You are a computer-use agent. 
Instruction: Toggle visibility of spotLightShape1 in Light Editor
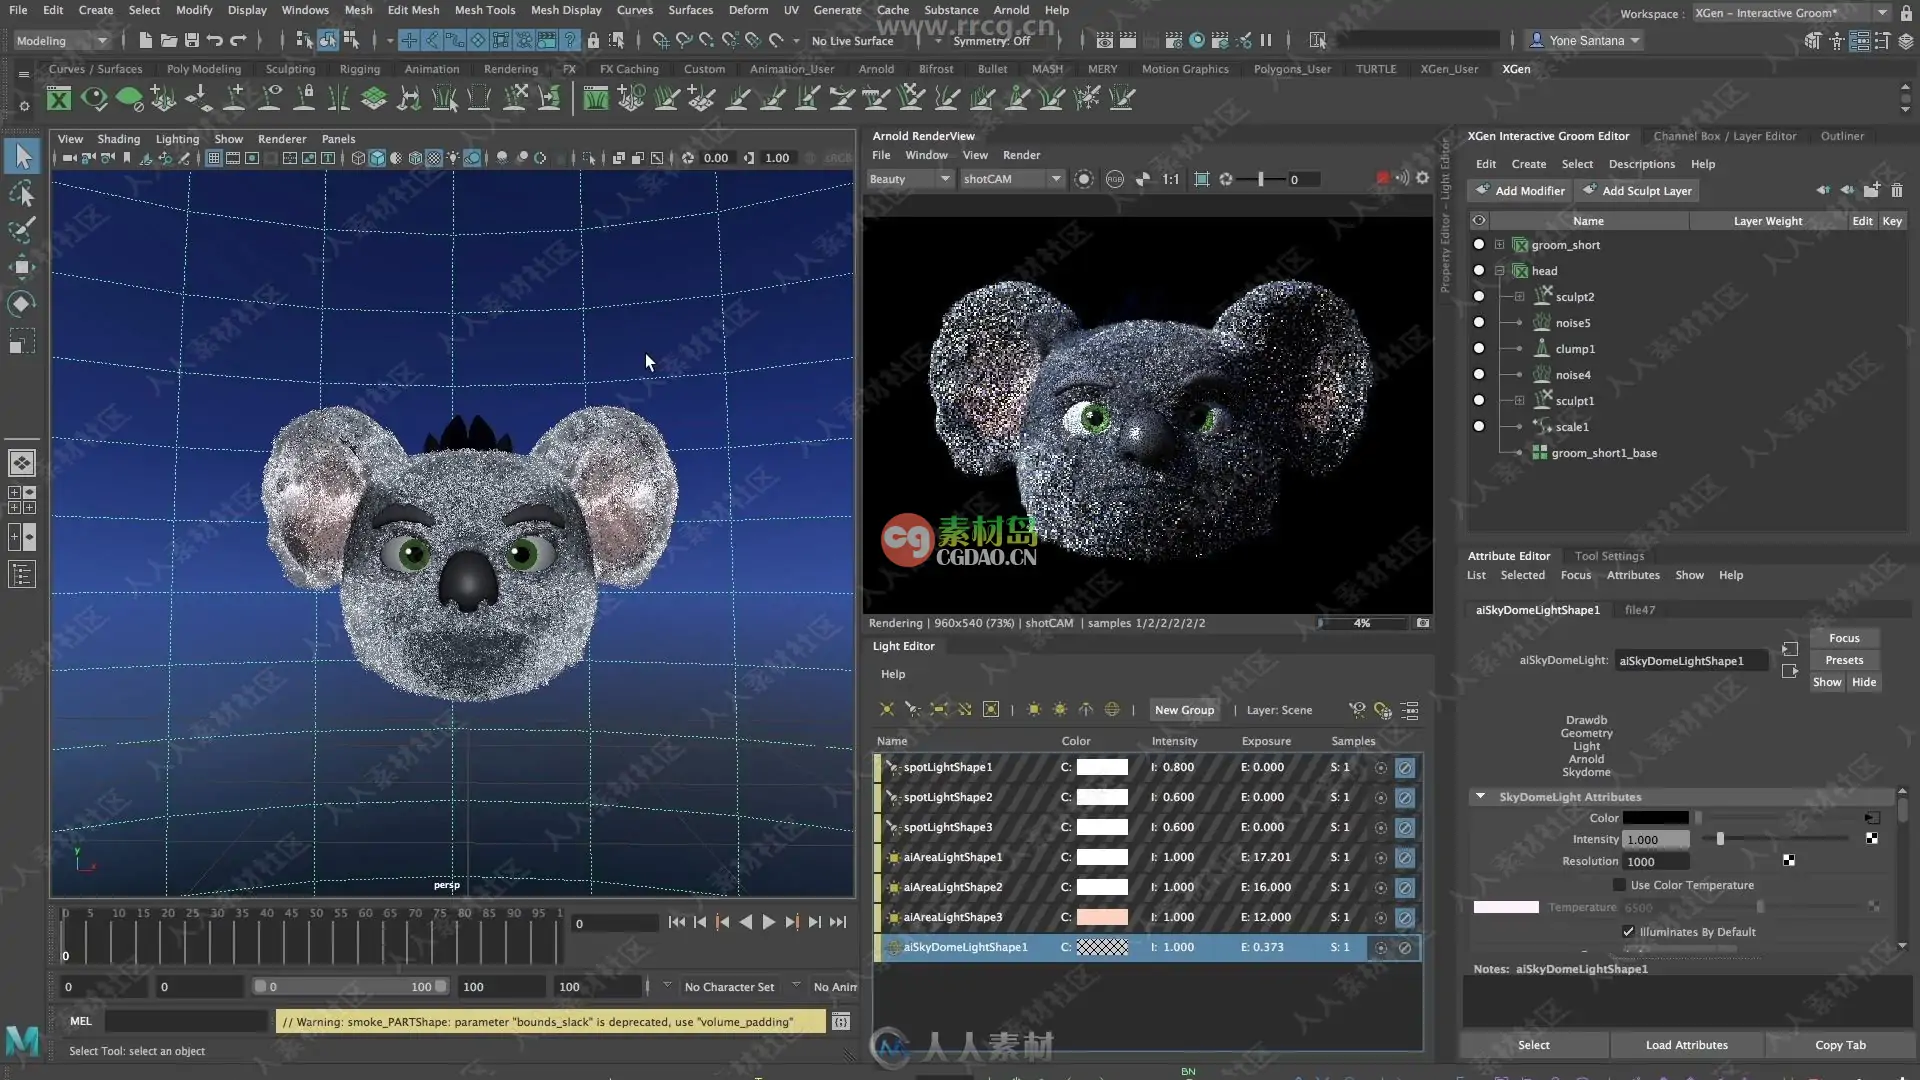pyautogui.click(x=1405, y=767)
